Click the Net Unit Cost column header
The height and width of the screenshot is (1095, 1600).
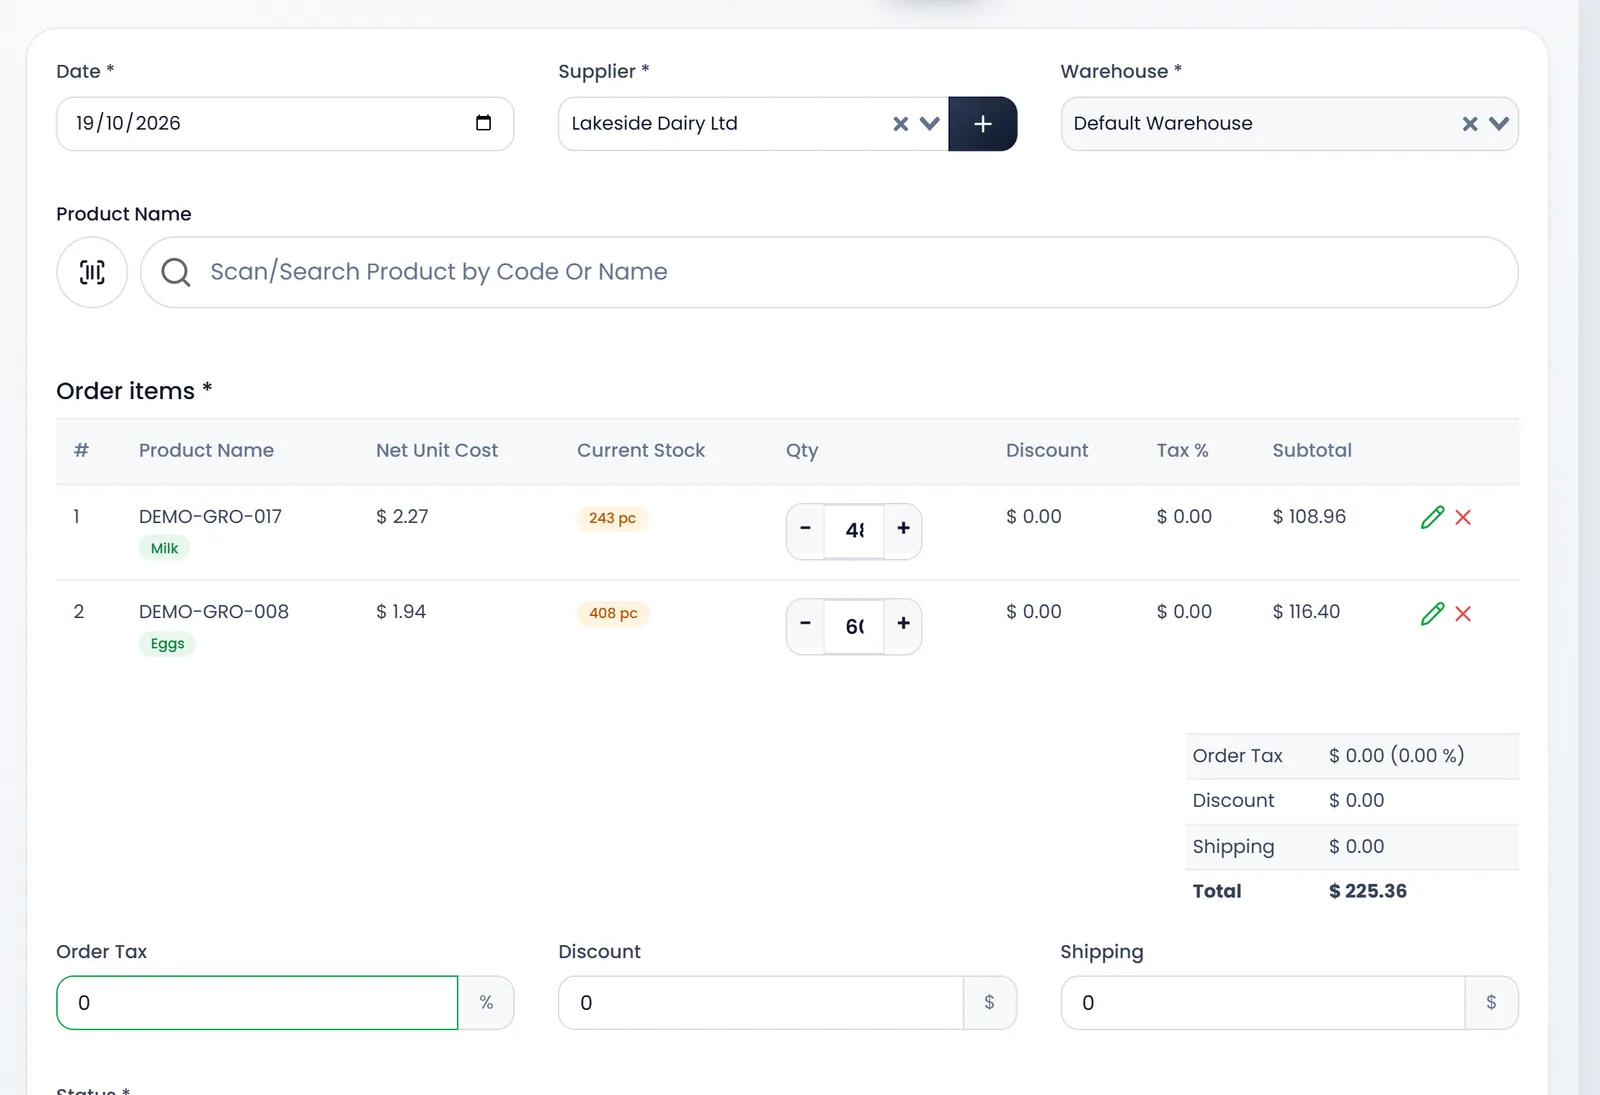(x=437, y=451)
